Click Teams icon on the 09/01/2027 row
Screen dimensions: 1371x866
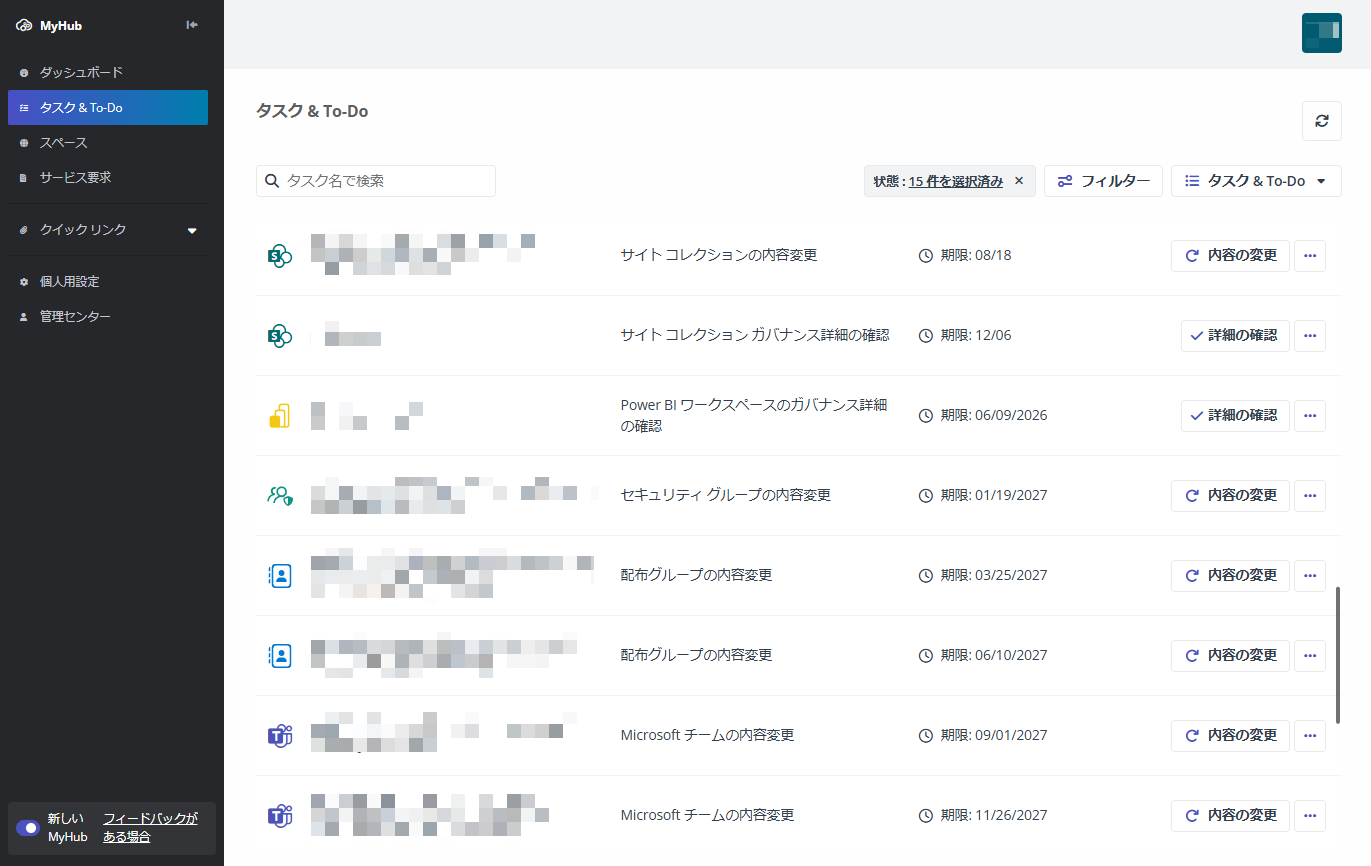(x=279, y=736)
